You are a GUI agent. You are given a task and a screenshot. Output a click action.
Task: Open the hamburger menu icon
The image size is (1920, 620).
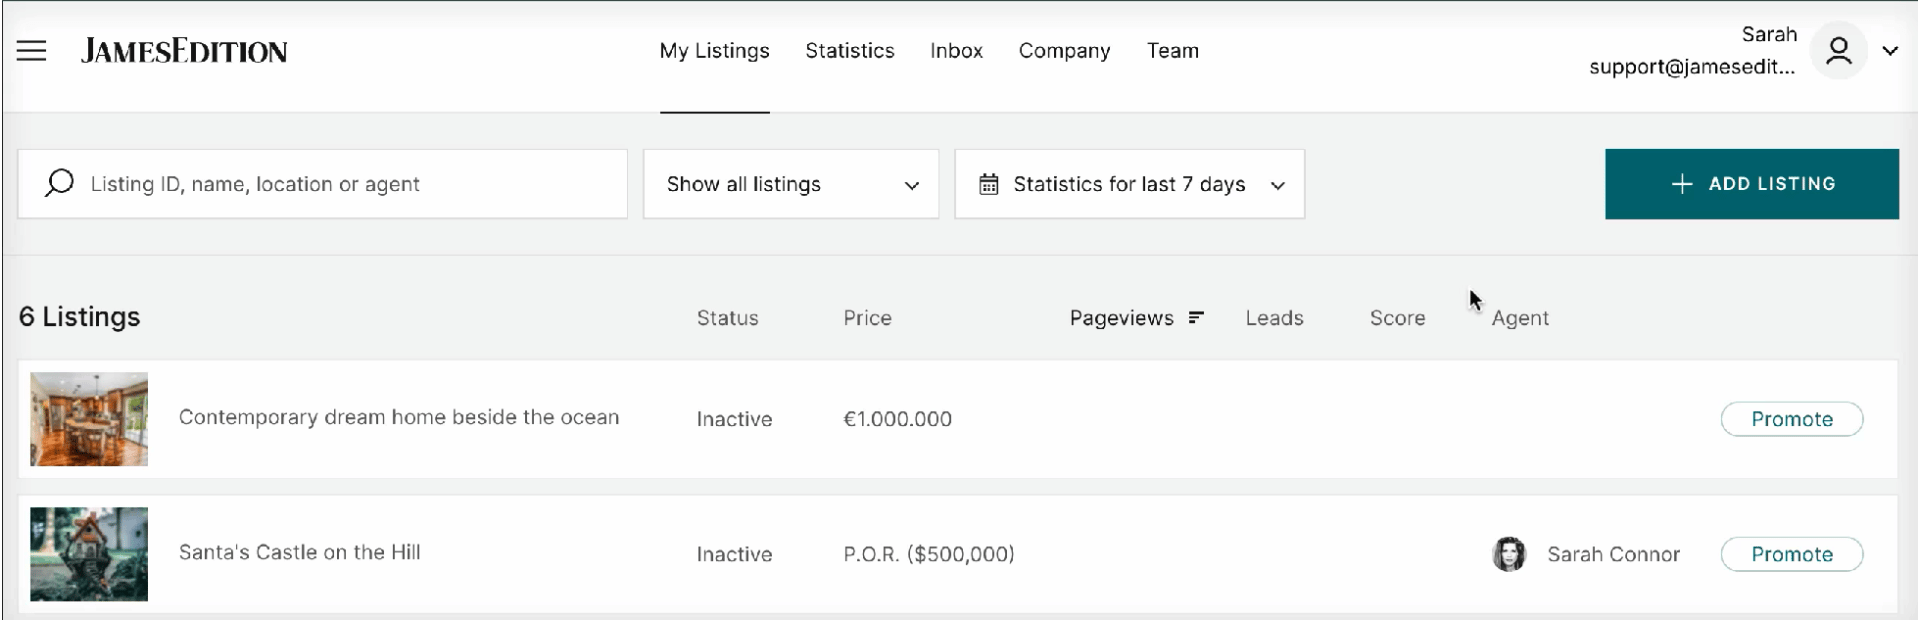point(32,51)
